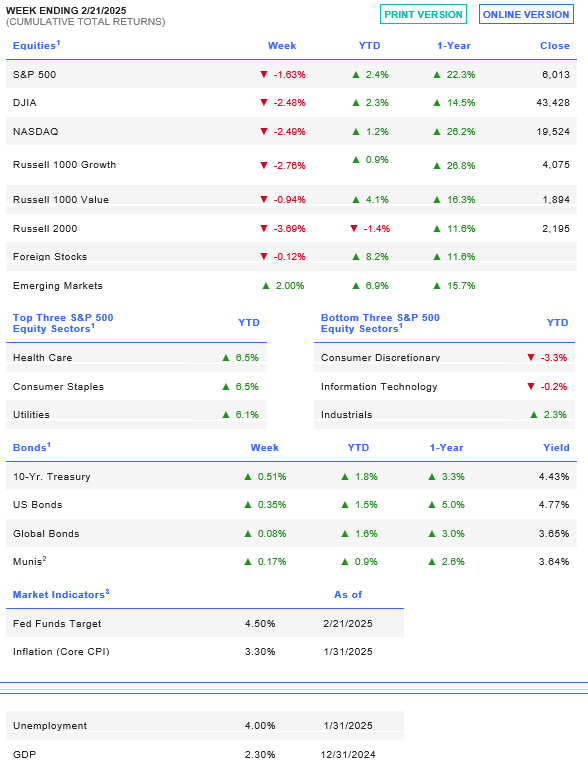Select the NASDAQ row label
588x771 pixels.
[35, 131]
